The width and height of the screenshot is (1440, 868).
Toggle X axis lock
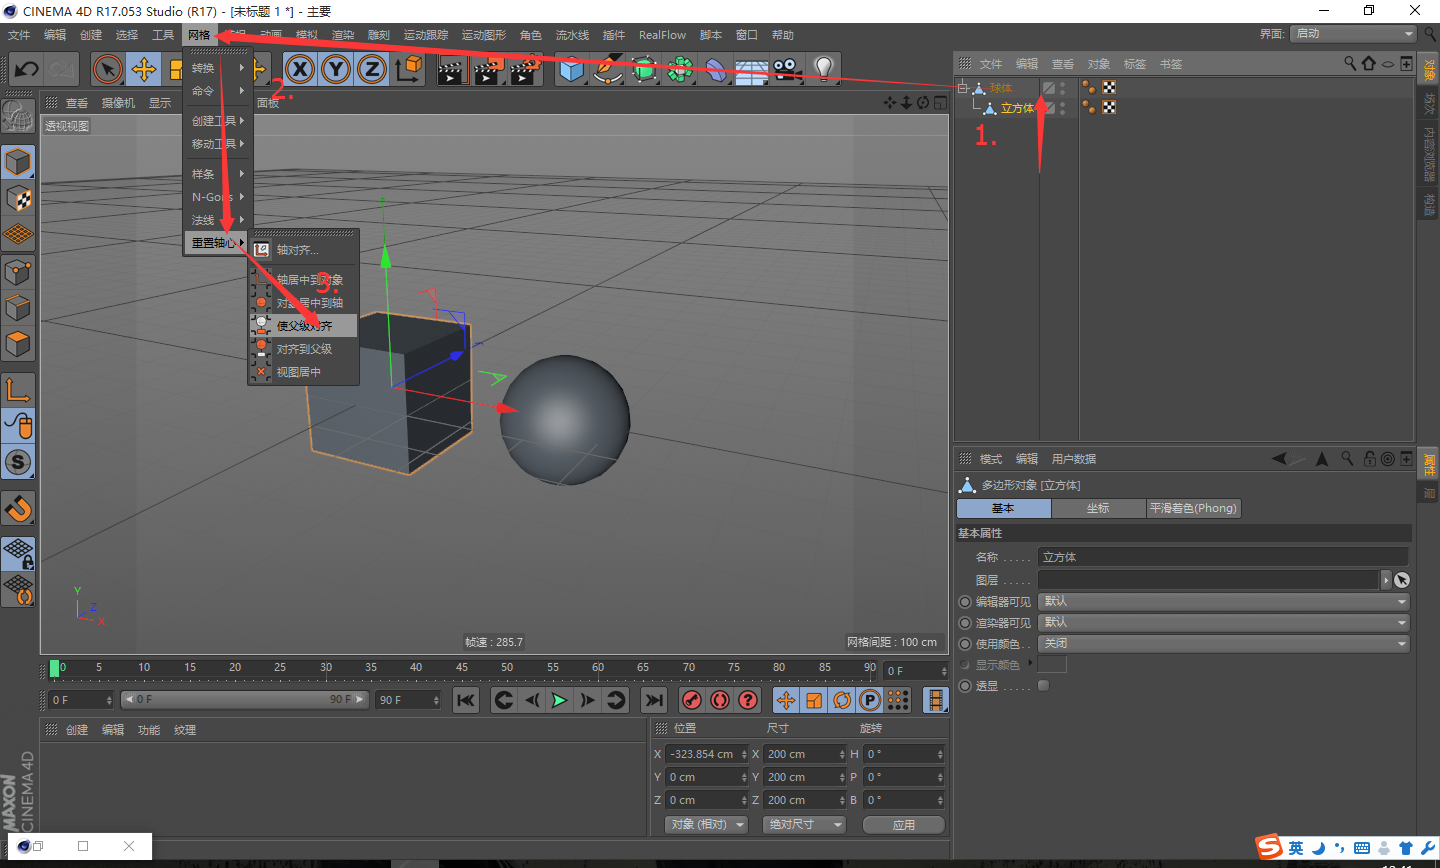pyautogui.click(x=300, y=69)
